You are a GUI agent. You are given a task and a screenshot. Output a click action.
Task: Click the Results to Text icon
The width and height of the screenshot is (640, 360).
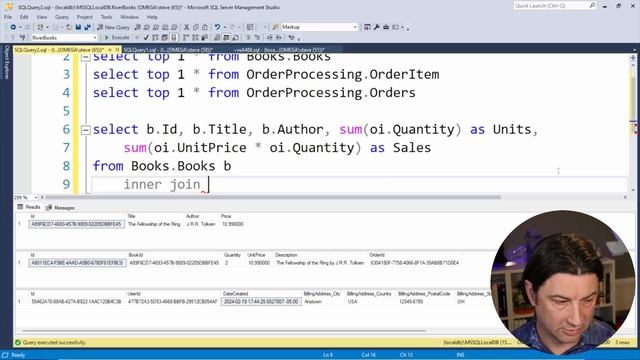(217, 38)
